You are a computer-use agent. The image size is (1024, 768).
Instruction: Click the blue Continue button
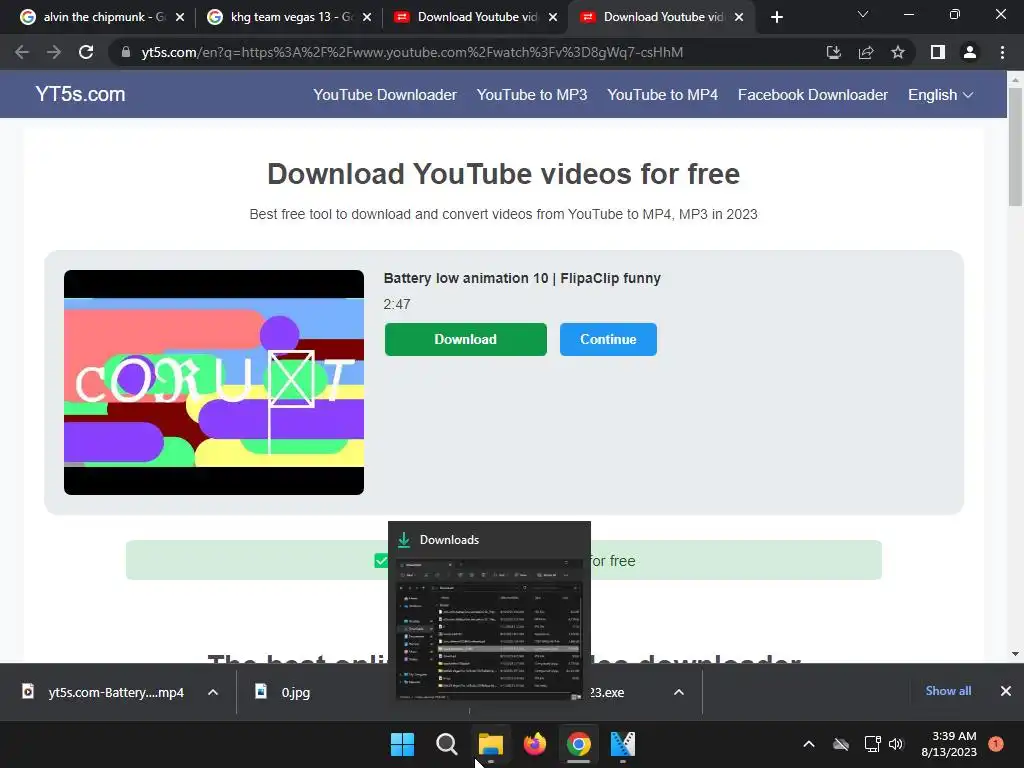click(608, 339)
